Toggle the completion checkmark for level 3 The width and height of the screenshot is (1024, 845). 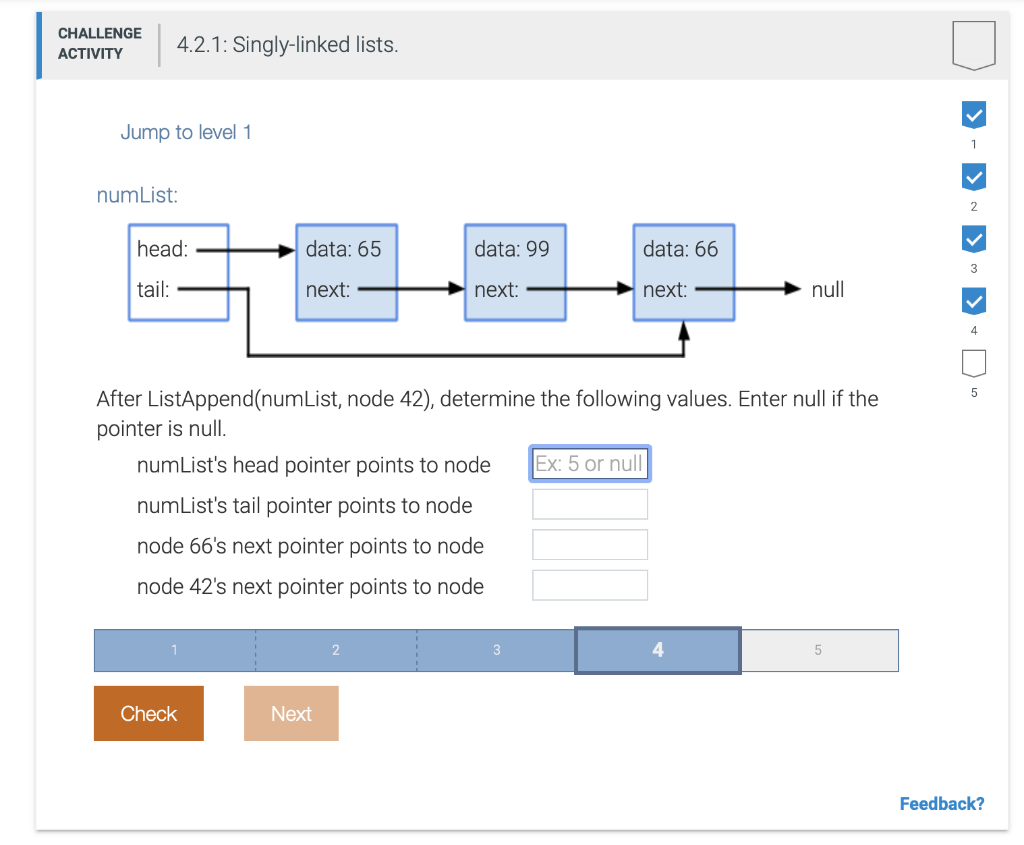click(973, 238)
